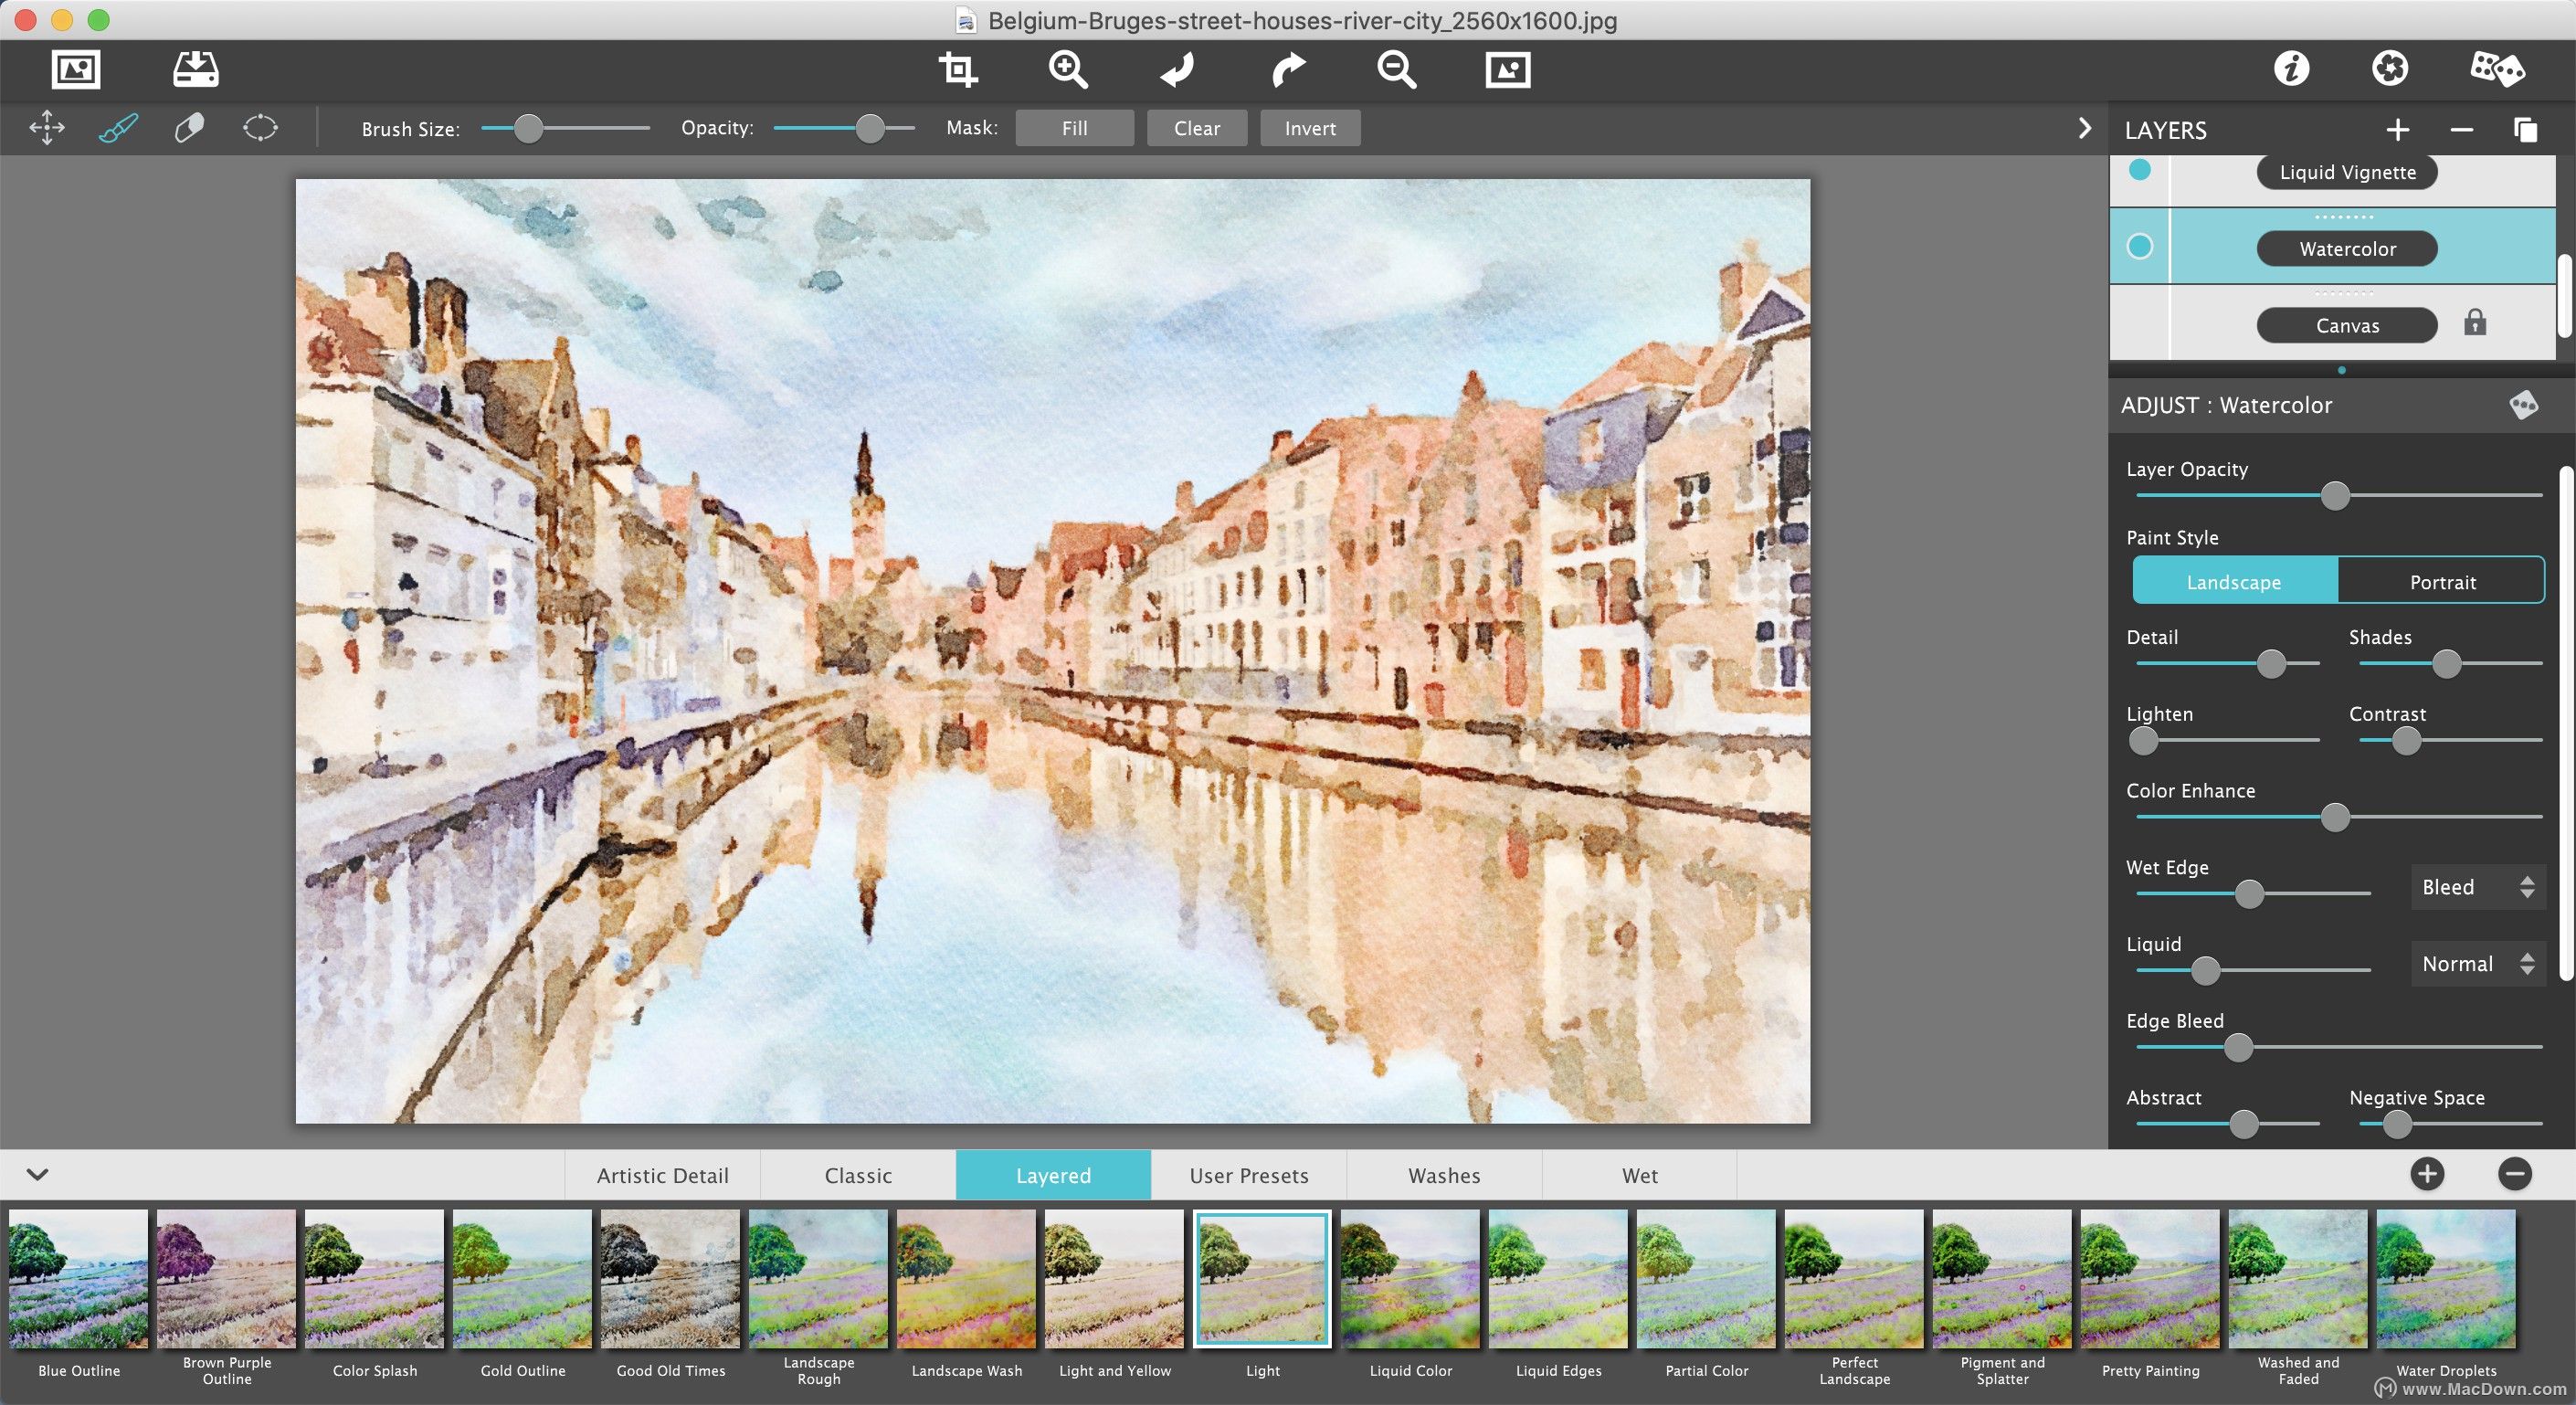Collapse the presets panel

tap(38, 1174)
